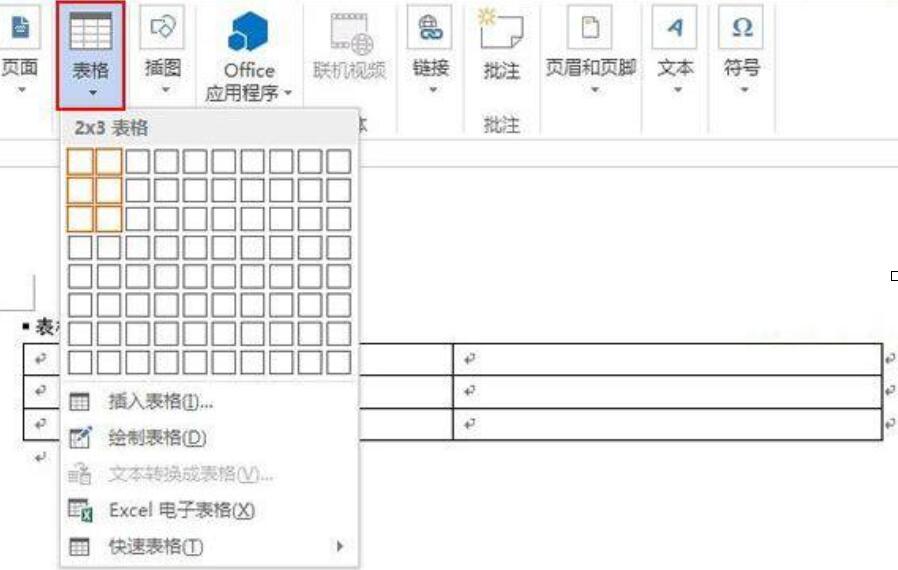This screenshot has width=898, height=570.
Task: Click the Draw Table (绘制表格) pencil icon
Action: tap(80, 438)
